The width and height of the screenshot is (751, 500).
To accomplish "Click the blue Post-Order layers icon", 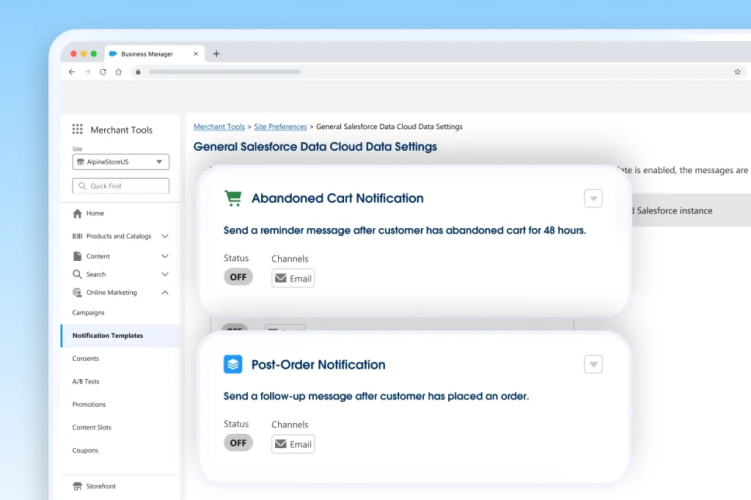I will [233, 364].
